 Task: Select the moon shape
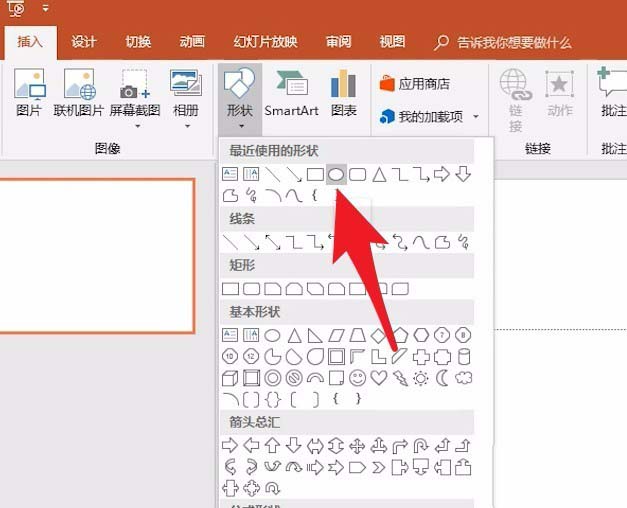pos(442,378)
